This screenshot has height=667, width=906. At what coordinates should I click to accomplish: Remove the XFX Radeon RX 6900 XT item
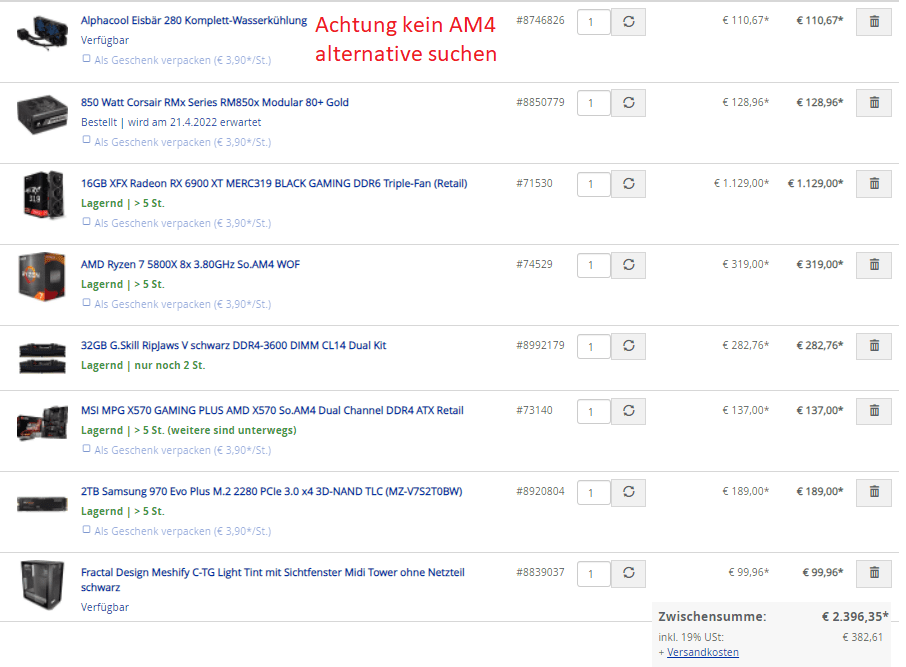(874, 184)
